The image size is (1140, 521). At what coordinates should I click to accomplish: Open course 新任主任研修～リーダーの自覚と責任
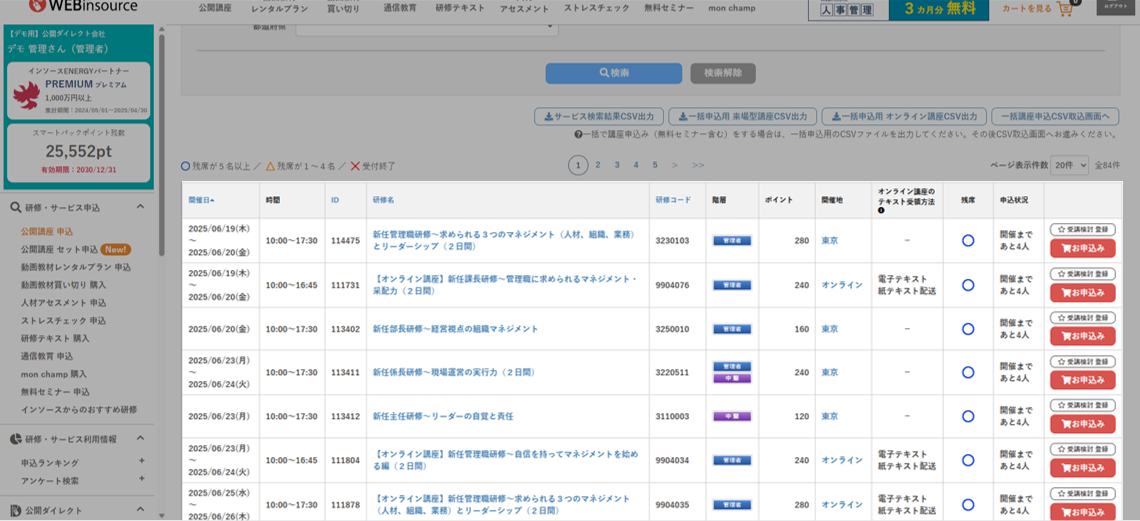pyautogui.click(x=443, y=416)
